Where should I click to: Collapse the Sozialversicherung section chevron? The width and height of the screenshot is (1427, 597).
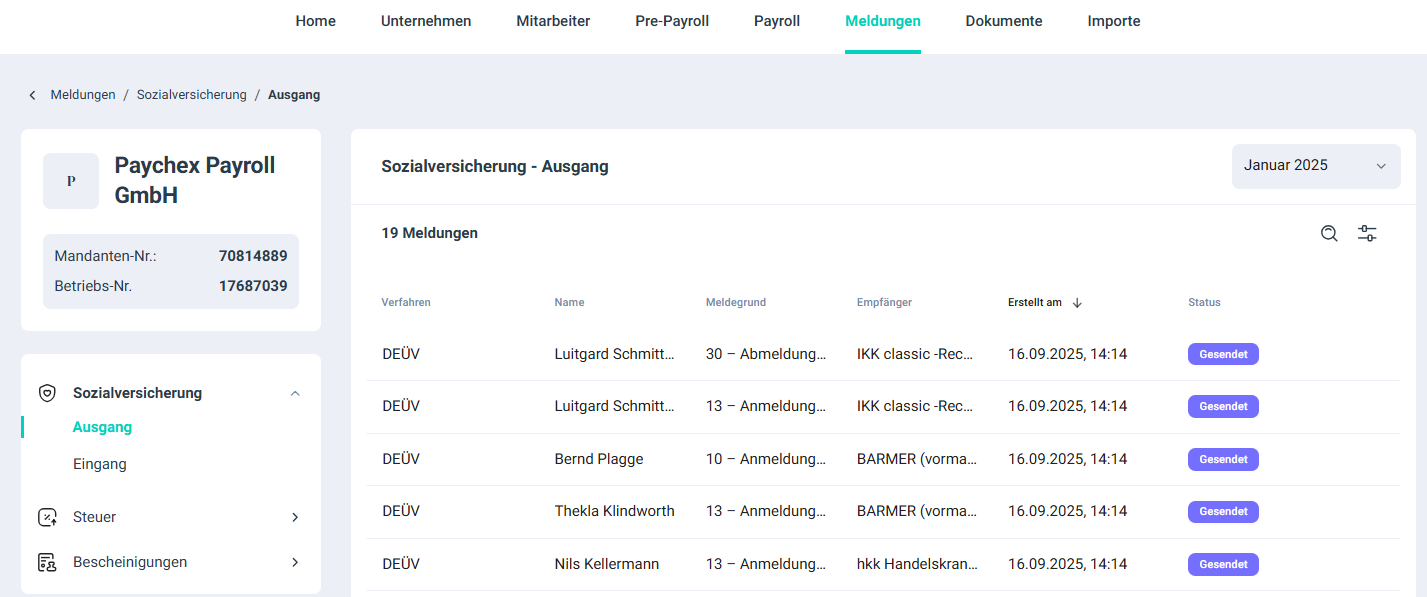[x=295, y=393]
